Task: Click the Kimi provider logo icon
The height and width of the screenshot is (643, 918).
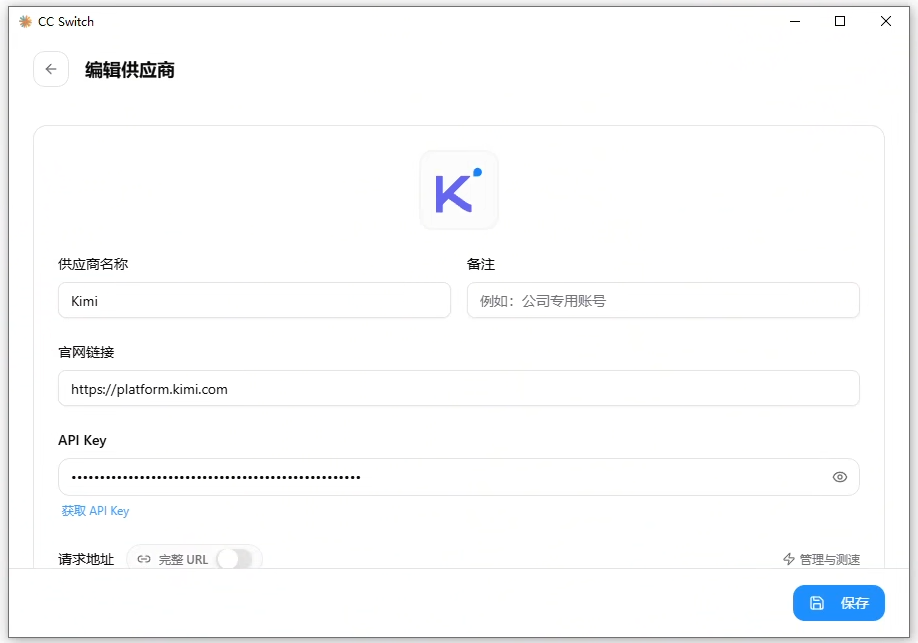Action: click(x=458, y=190)
